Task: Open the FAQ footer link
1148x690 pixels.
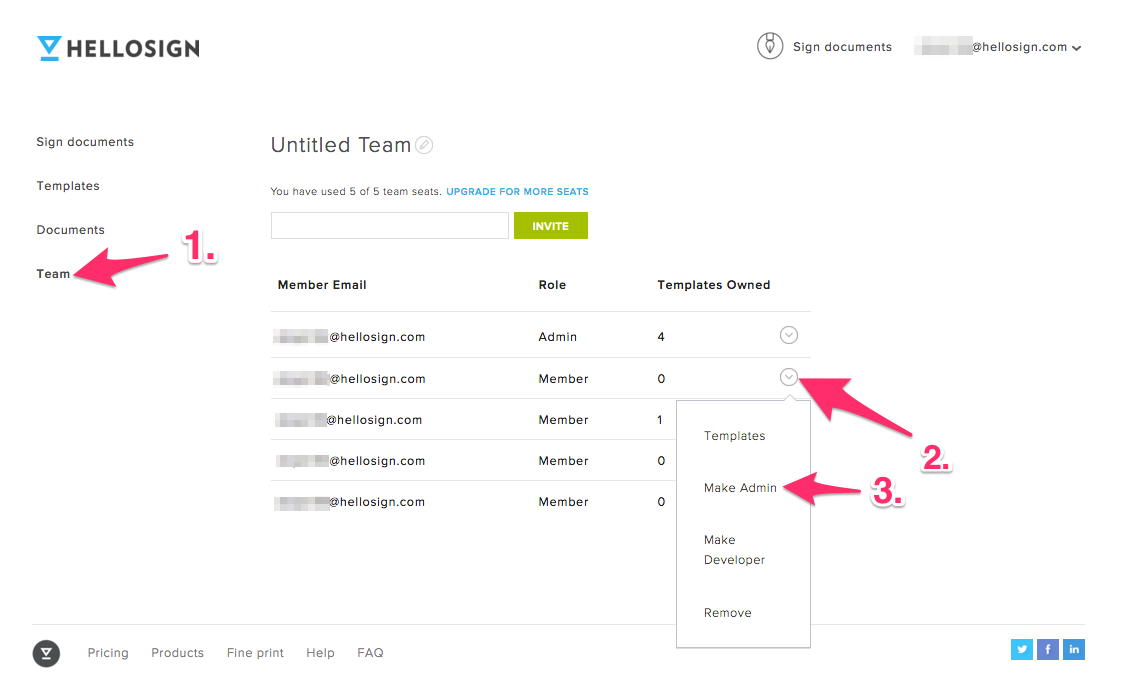Action: coord(370,653)
